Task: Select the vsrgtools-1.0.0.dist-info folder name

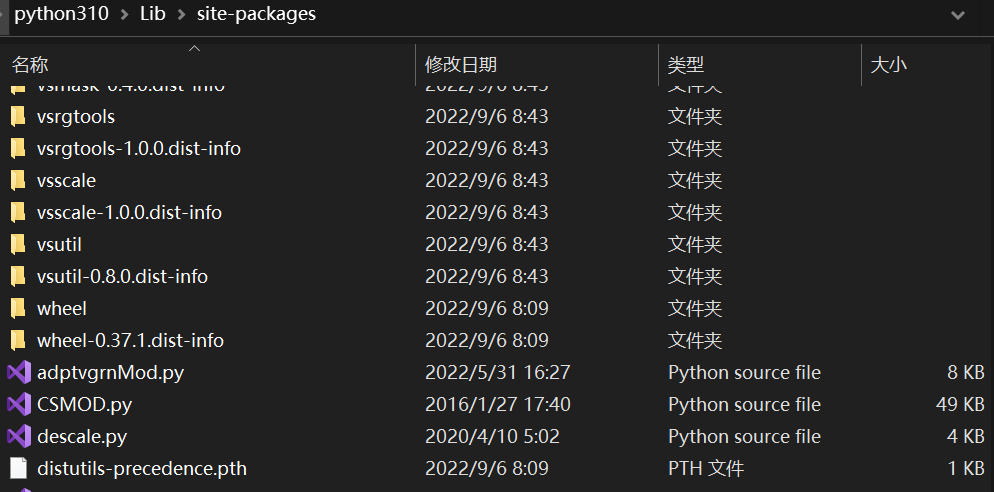Action: pyautogui.click(x=138, y=149)
